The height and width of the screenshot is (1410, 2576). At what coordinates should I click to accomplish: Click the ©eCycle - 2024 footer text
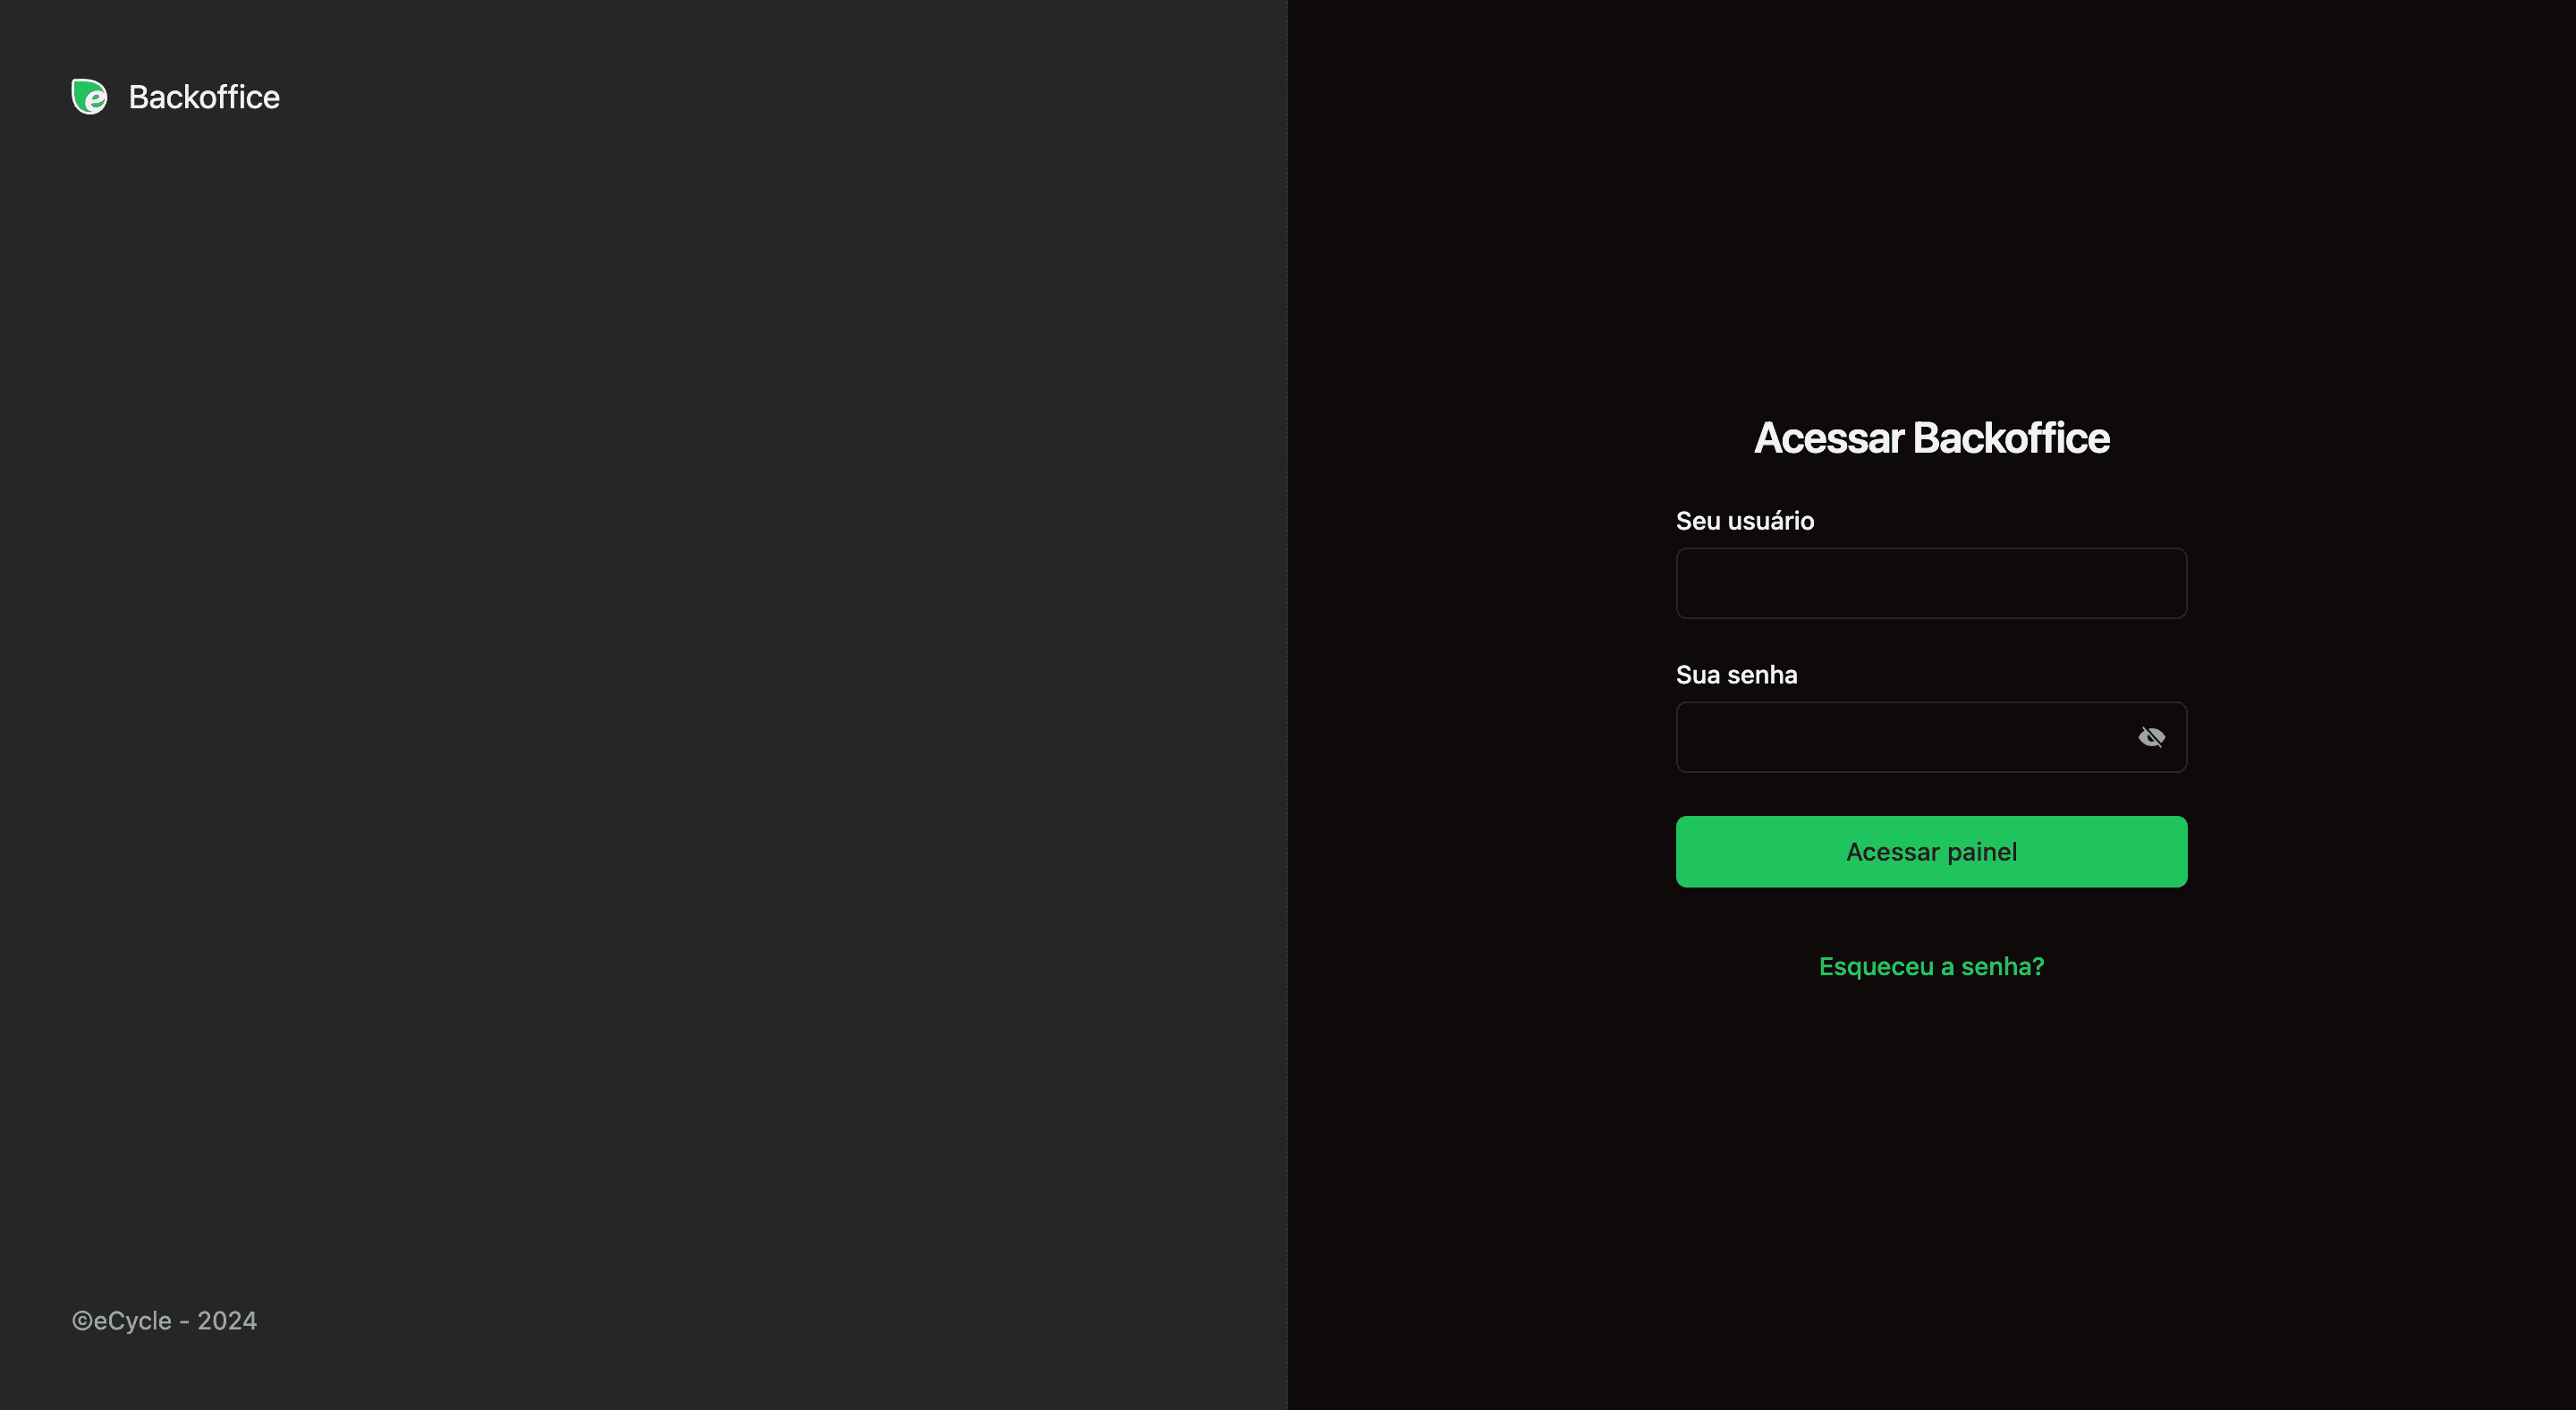pos(164,1321)
